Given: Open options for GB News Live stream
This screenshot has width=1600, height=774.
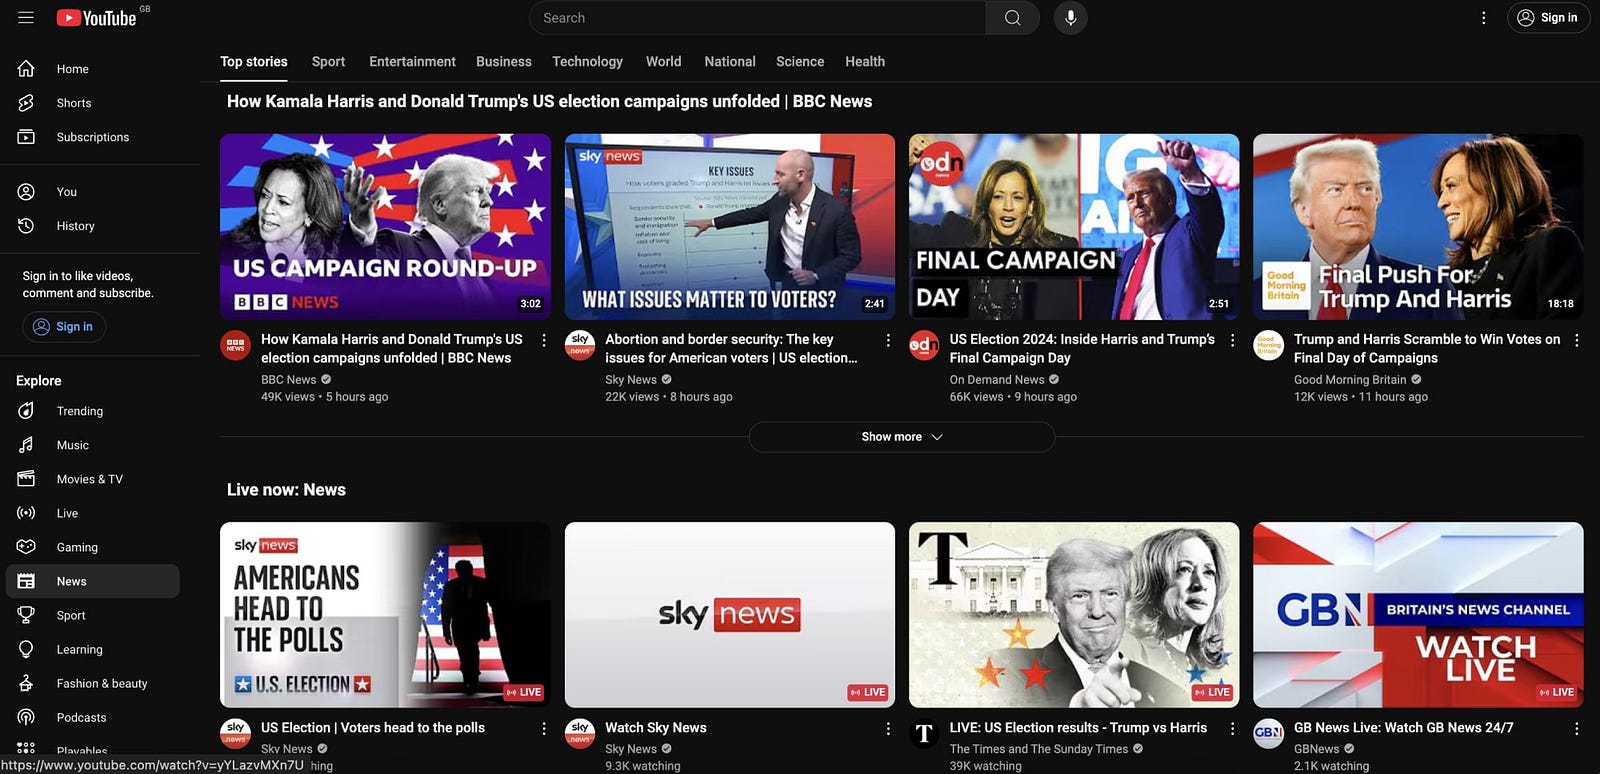Looking at the screenshot, I should (1577, 729).
